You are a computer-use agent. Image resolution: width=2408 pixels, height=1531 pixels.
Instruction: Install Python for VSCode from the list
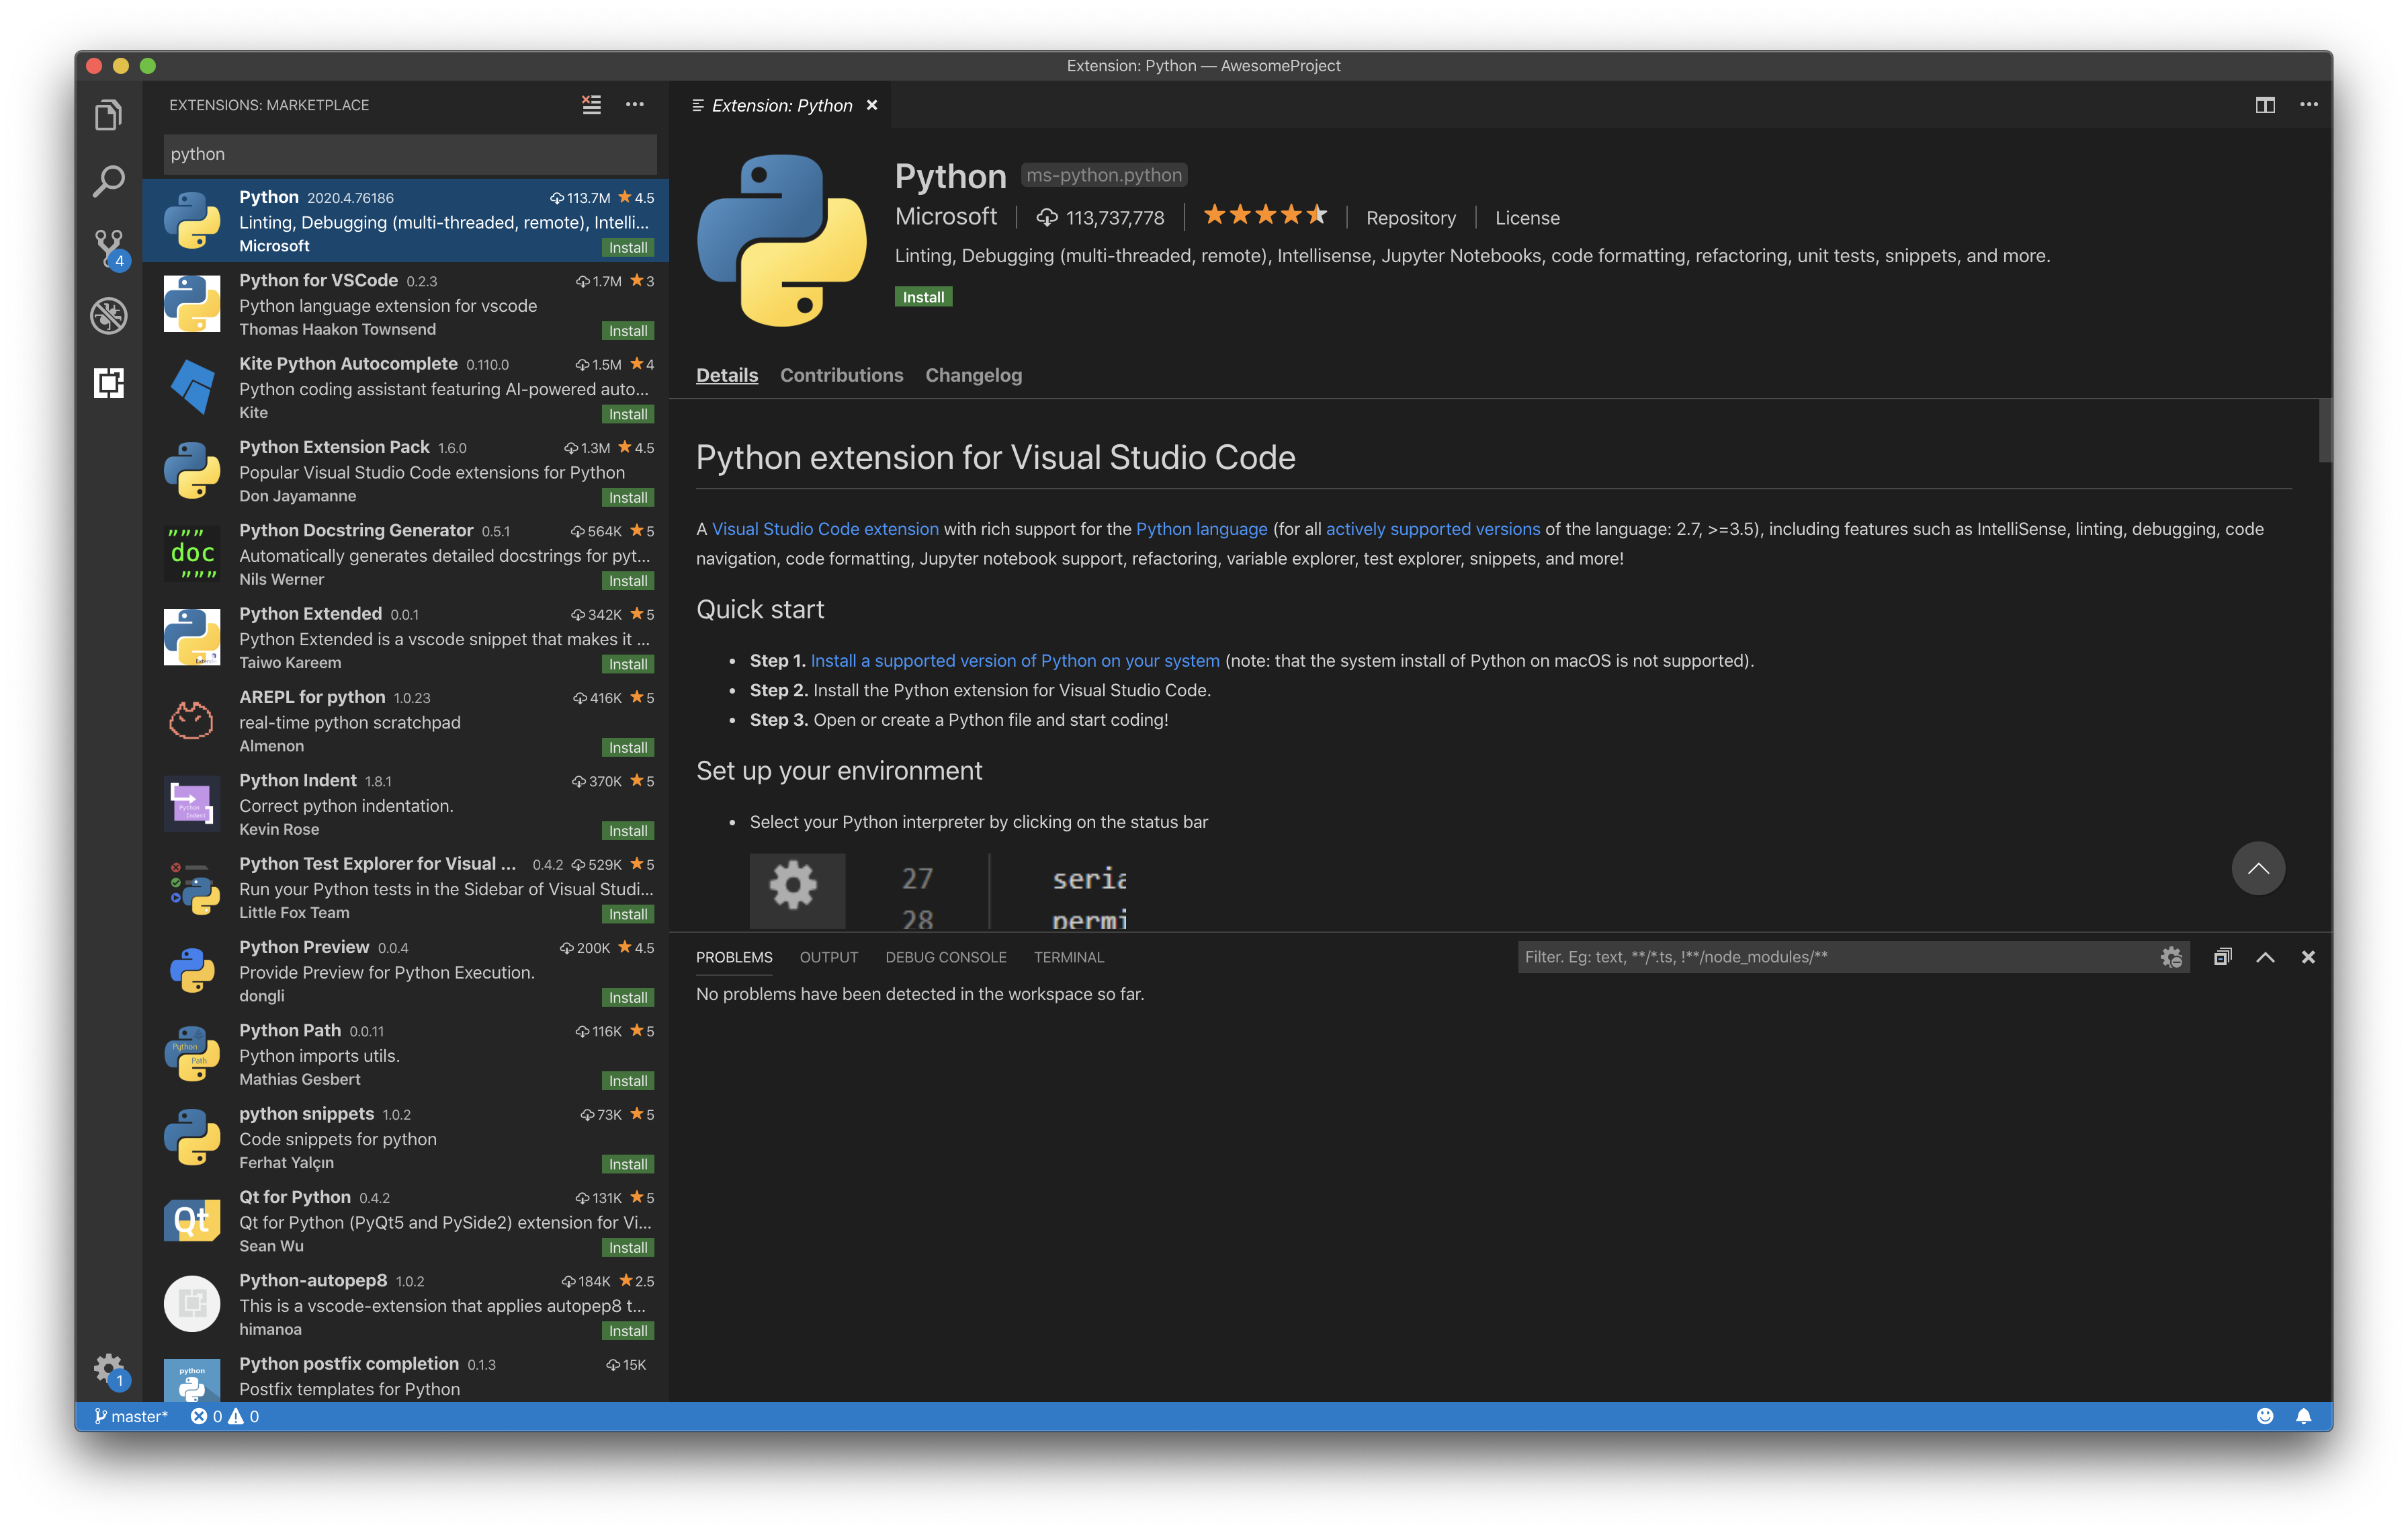628,331
